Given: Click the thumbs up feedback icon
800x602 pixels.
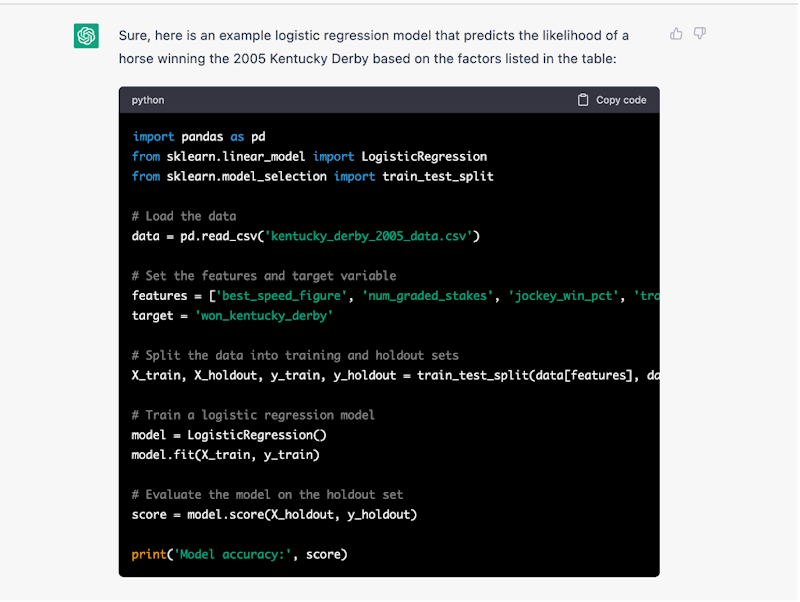Looking at the screenshot, I should [676, 34].
